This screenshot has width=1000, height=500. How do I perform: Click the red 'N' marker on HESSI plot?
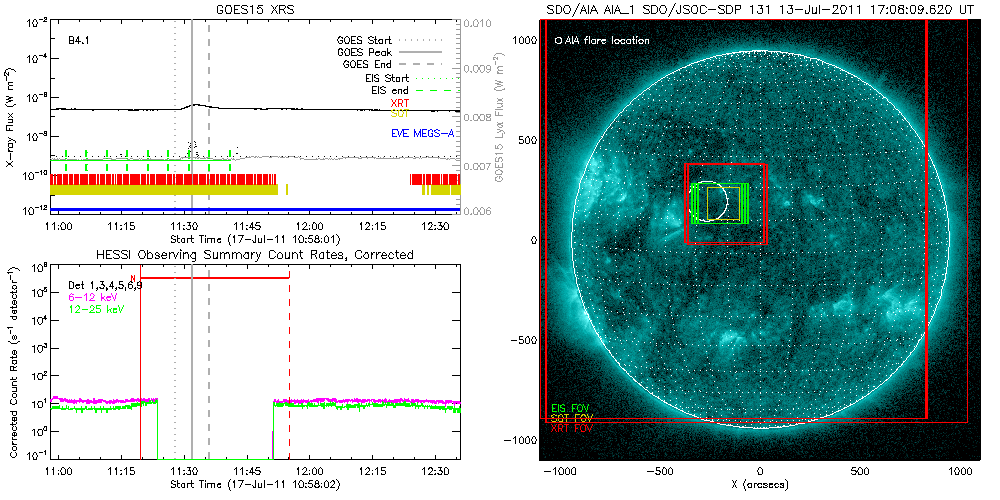[133, 278]
